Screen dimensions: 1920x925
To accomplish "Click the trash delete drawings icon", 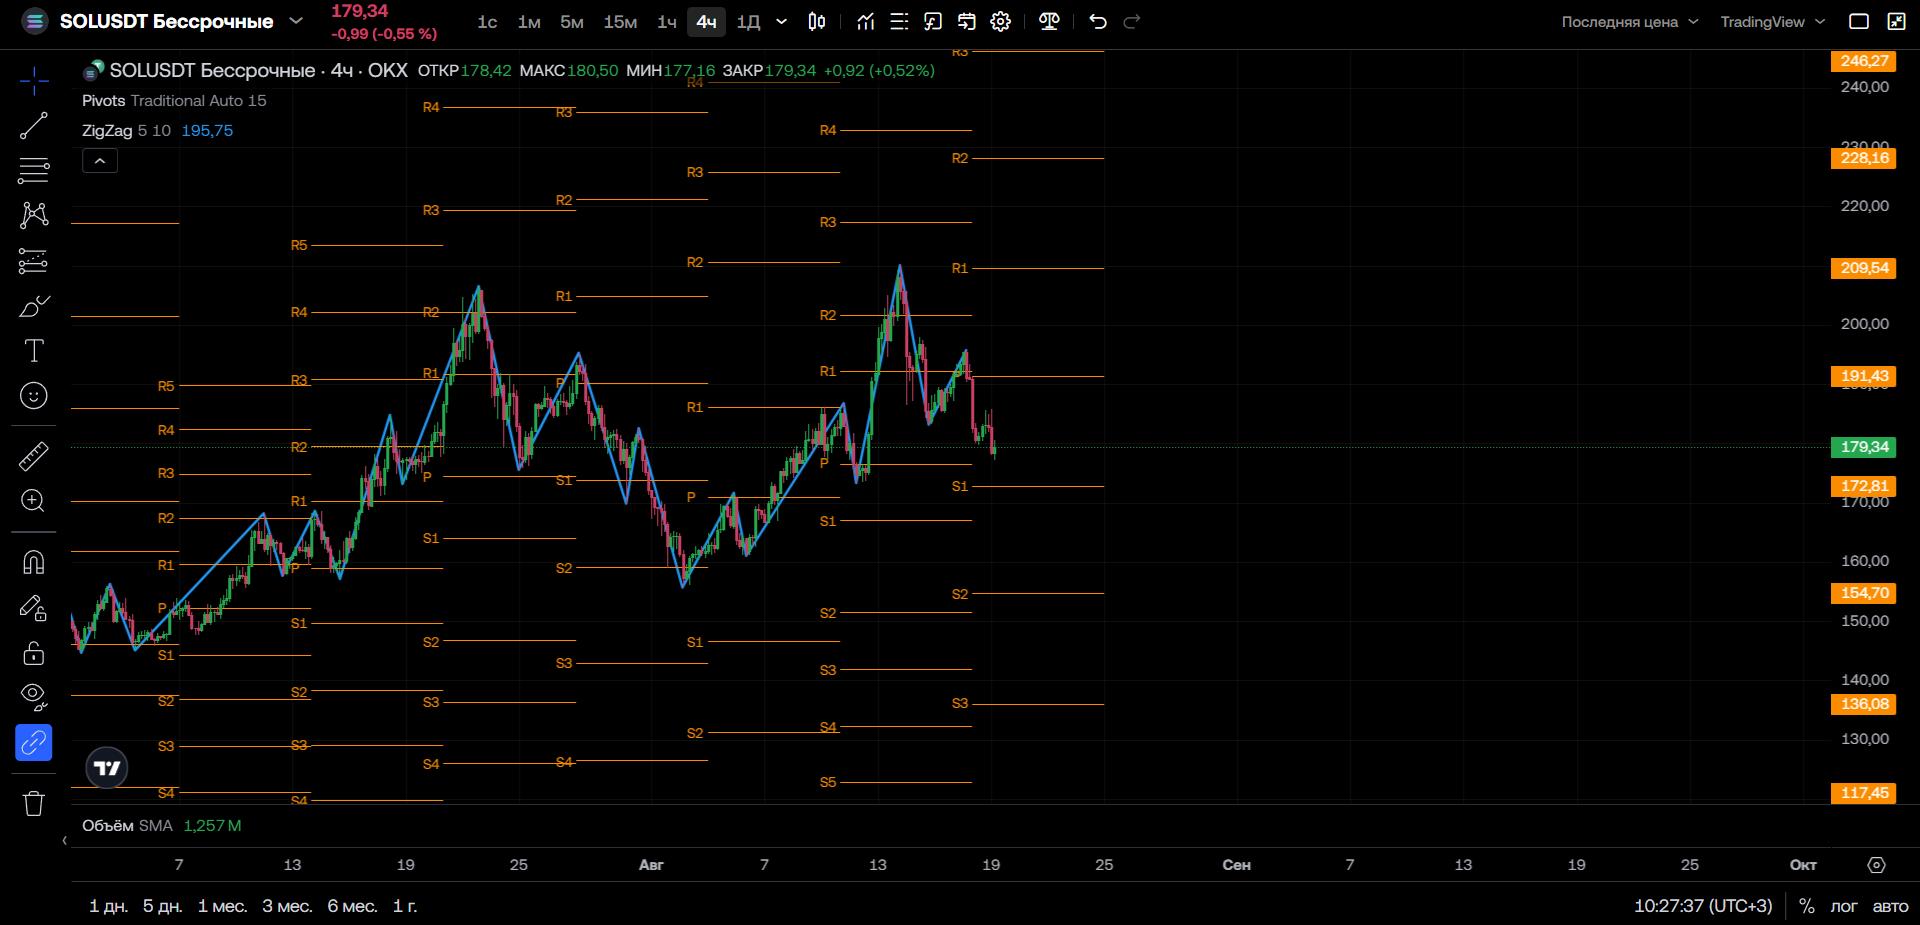I will (33, 803).
